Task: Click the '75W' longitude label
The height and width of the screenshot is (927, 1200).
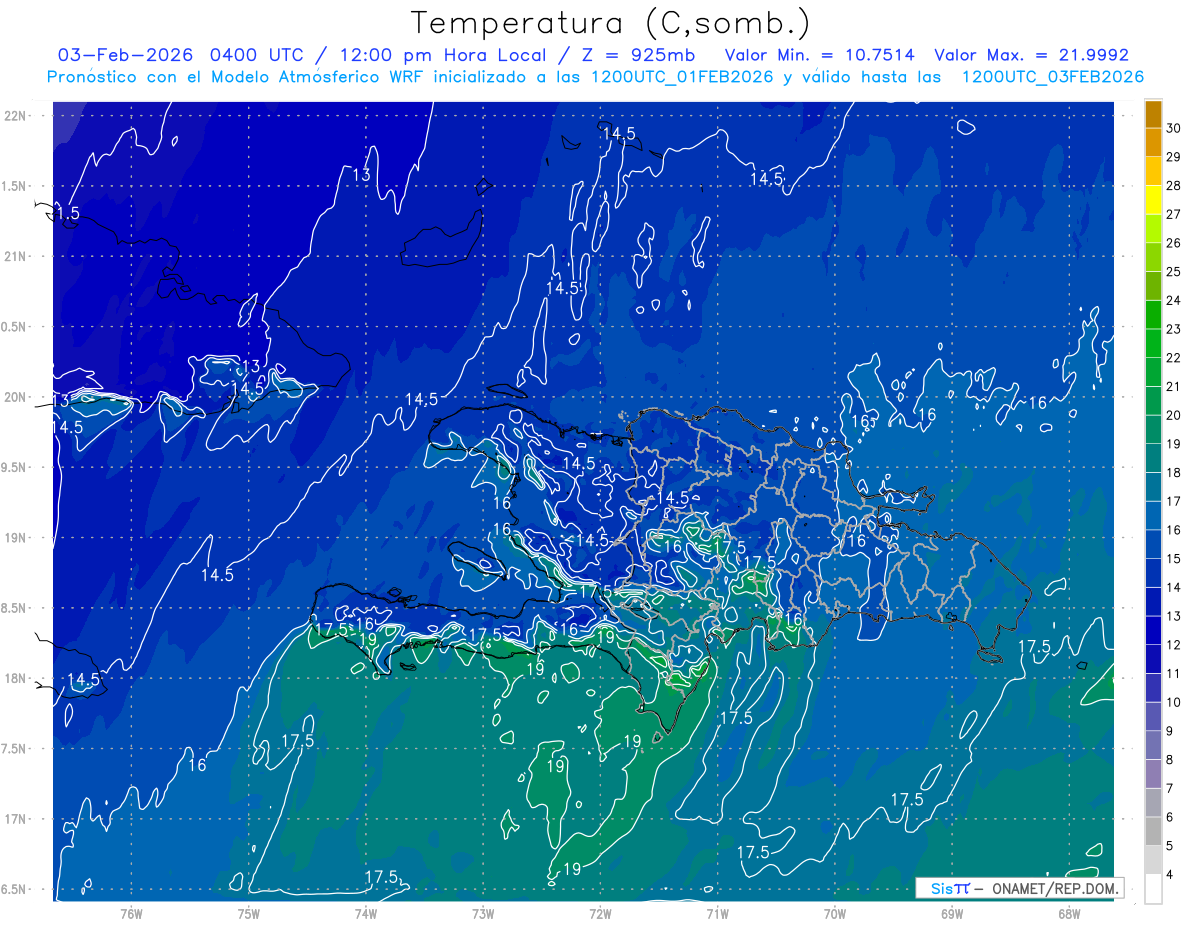Action: 248,914
